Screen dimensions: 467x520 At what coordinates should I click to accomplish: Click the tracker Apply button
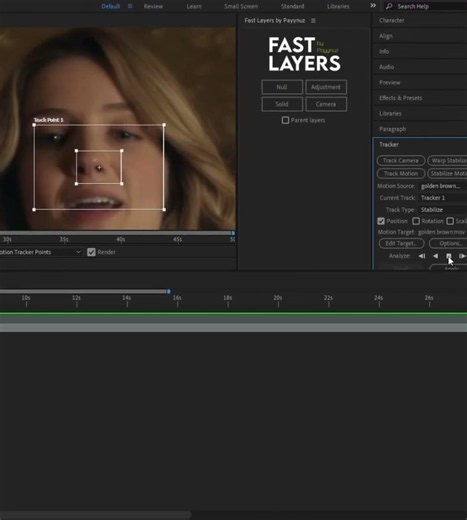point(448,268)
